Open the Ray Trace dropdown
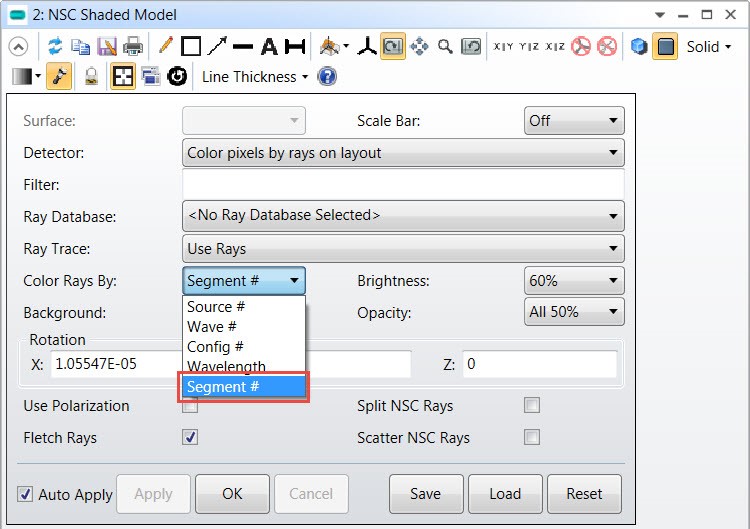Image resolution: width=750 pixels, height=529 pixels. [403, 248]
